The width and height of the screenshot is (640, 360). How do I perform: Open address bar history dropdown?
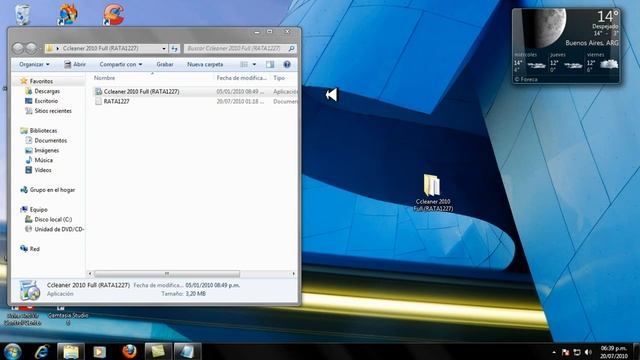tap(164, 49)
